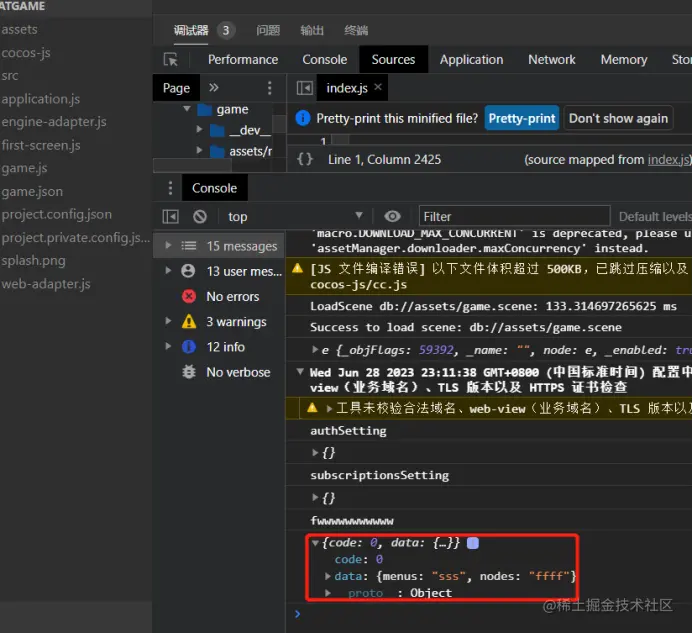
Task: Expand the 12 info group
Action: [168, 346]
